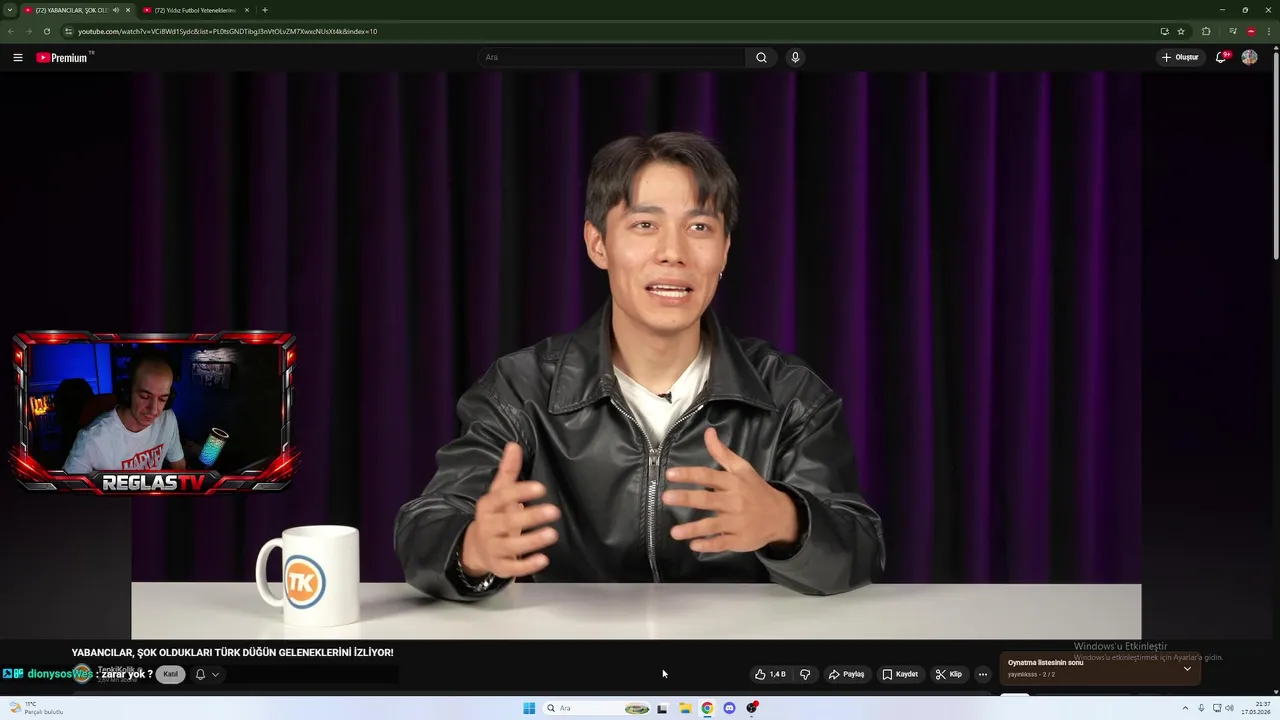Open the YouTube hamburger guide menu
This screenshot has width=1280, height=720.
click(17, 57)
